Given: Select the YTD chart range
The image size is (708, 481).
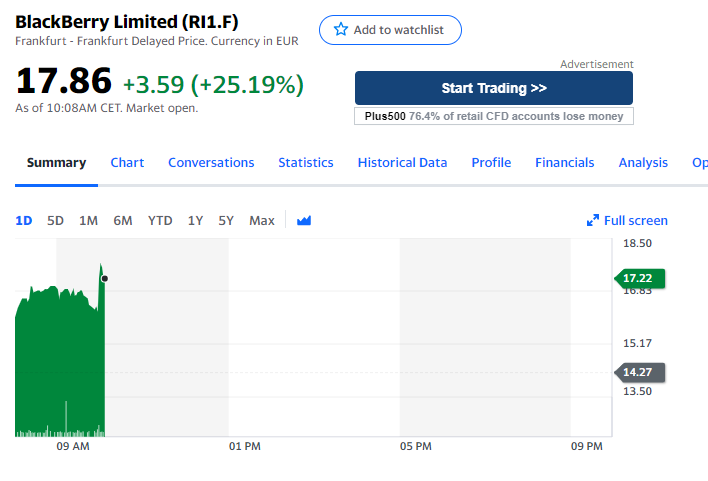Looking at the screenshot, I should (160, 220).
